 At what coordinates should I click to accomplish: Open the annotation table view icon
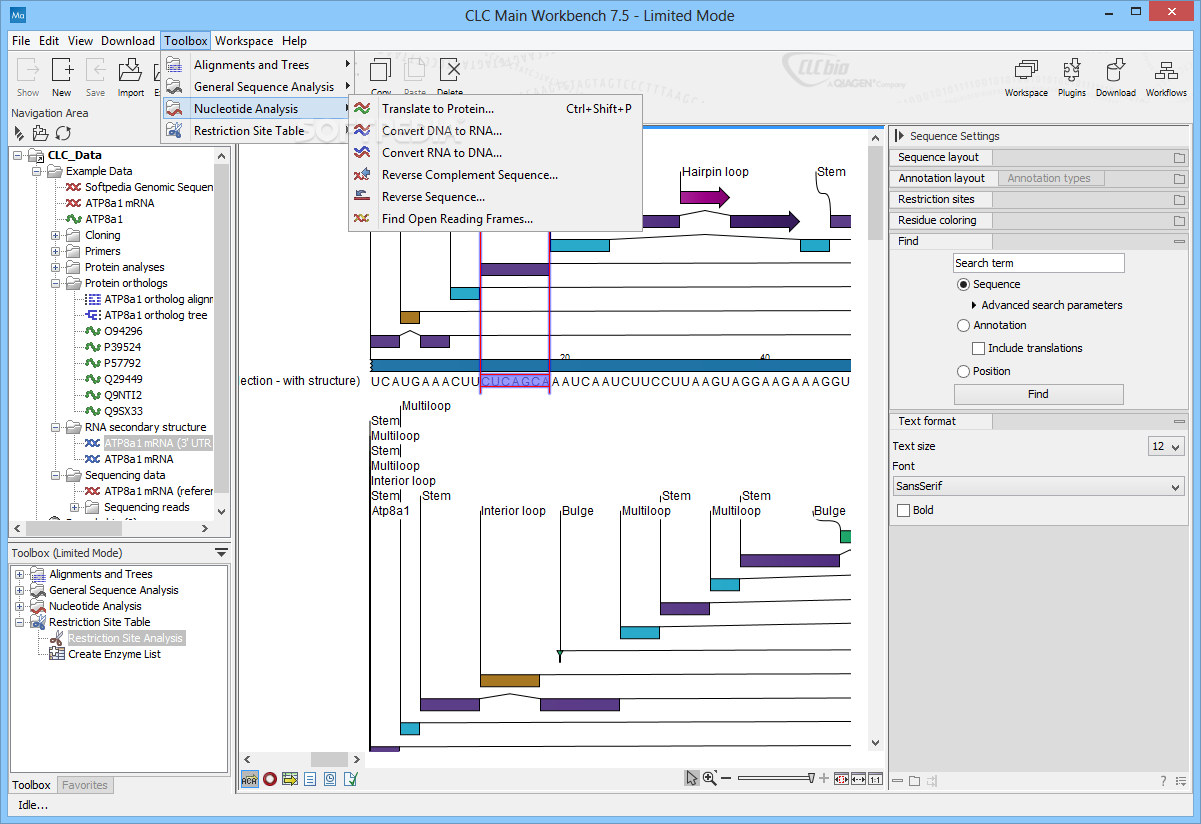[290, 779]
